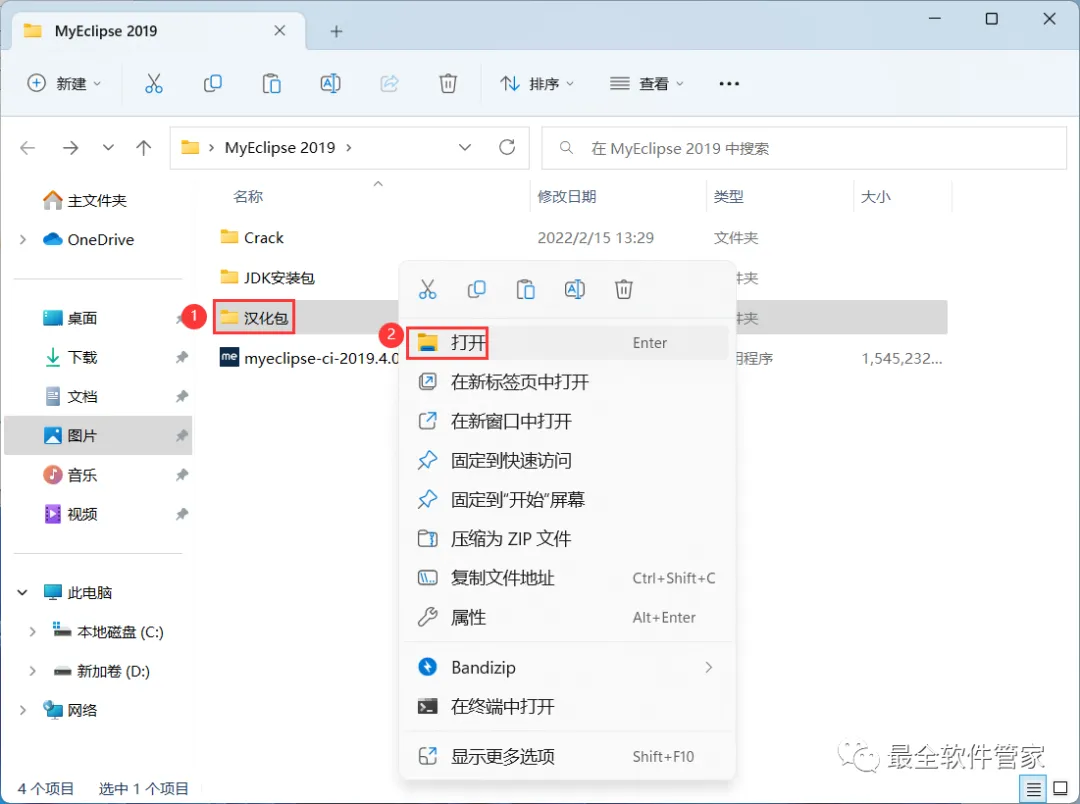1080x804 pixels.
Task: Choose 固定到"开始"屏幕 from context menu
Action: [567, 499]
